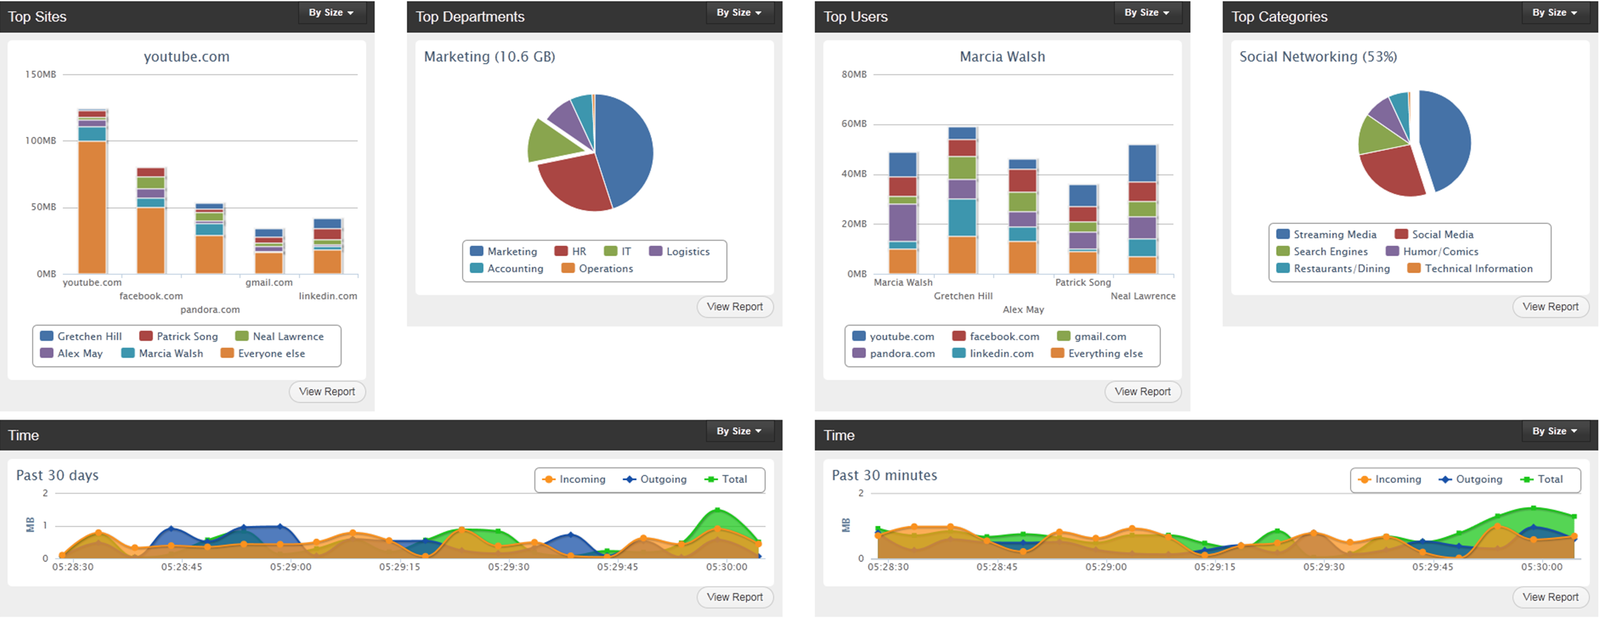Toggle Incoming series in Past 30 minutes legend
Viewport: 1600px width, 626px height.
point(1390,480)
